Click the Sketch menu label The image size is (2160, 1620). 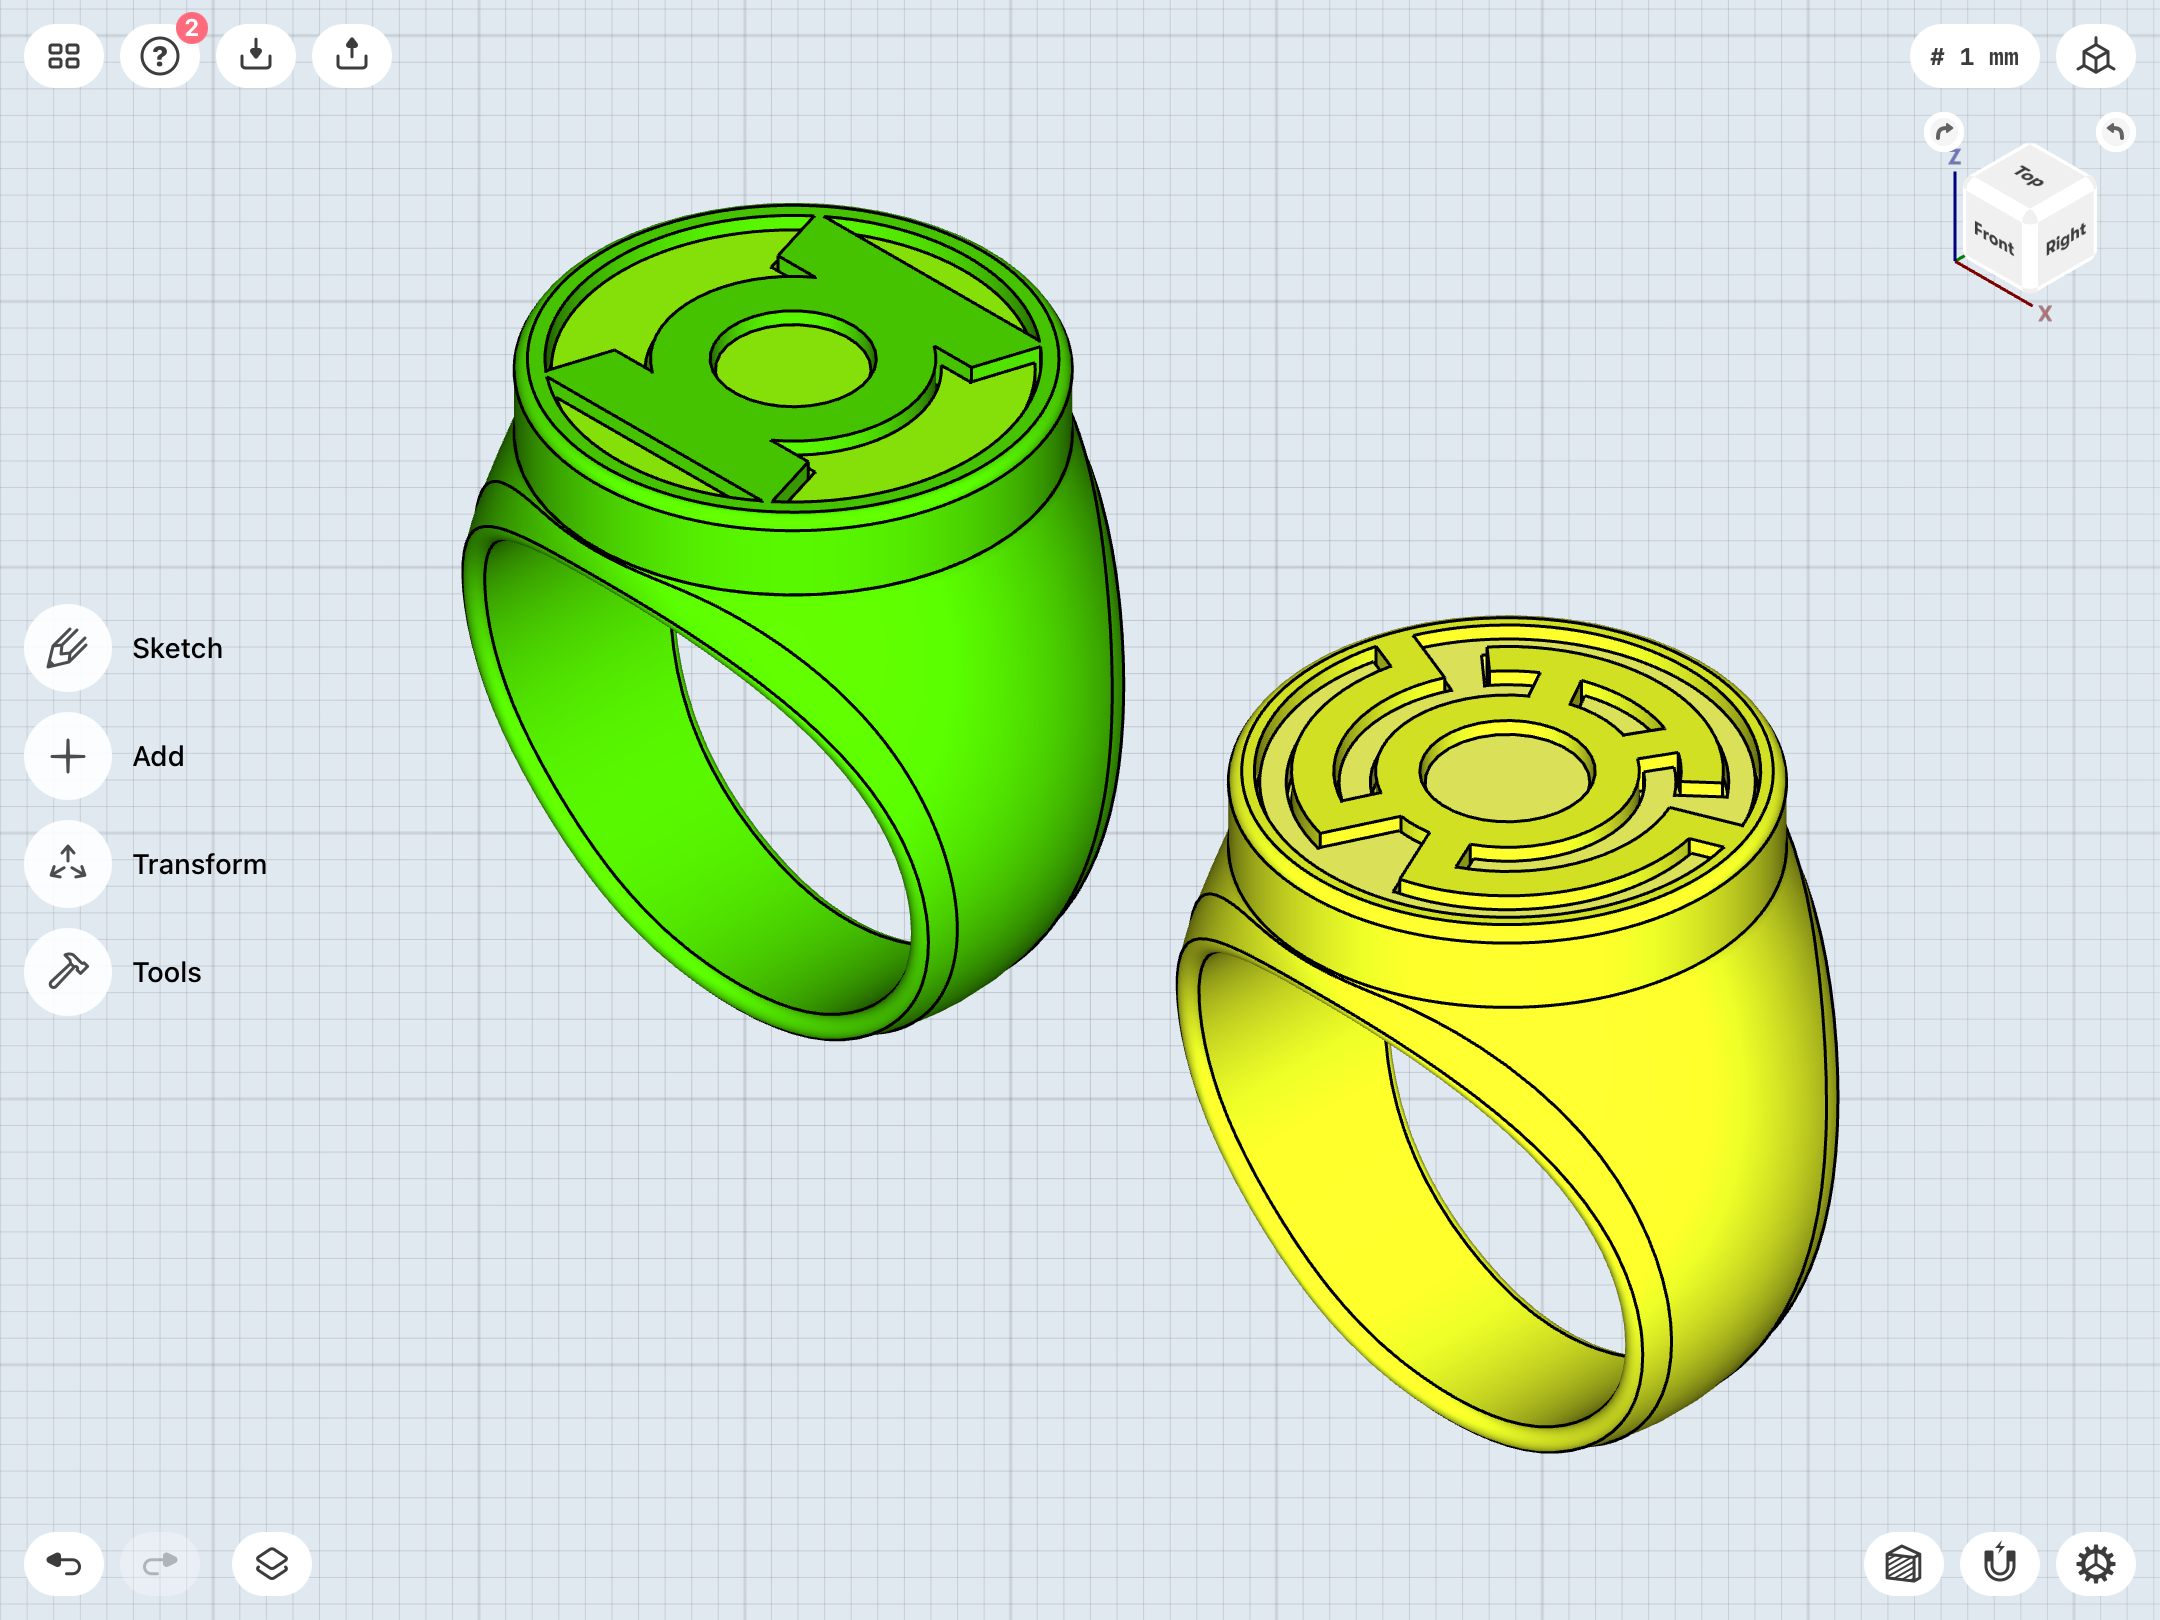click(177, 648)
